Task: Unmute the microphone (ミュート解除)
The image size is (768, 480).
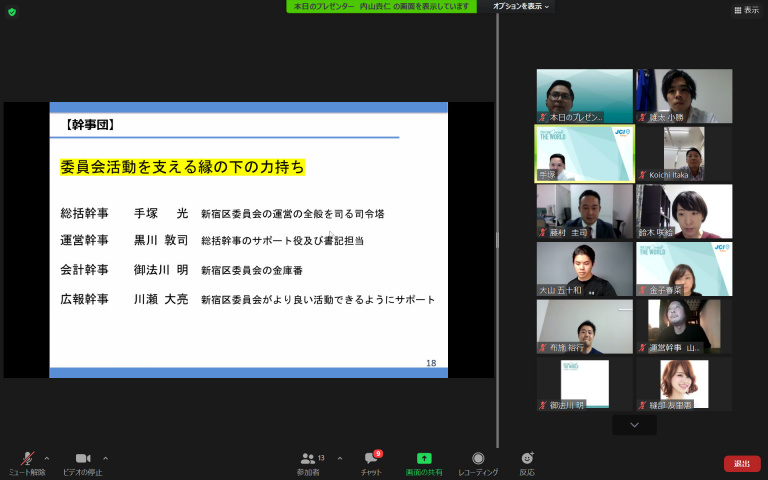Action: click(27, 459)
